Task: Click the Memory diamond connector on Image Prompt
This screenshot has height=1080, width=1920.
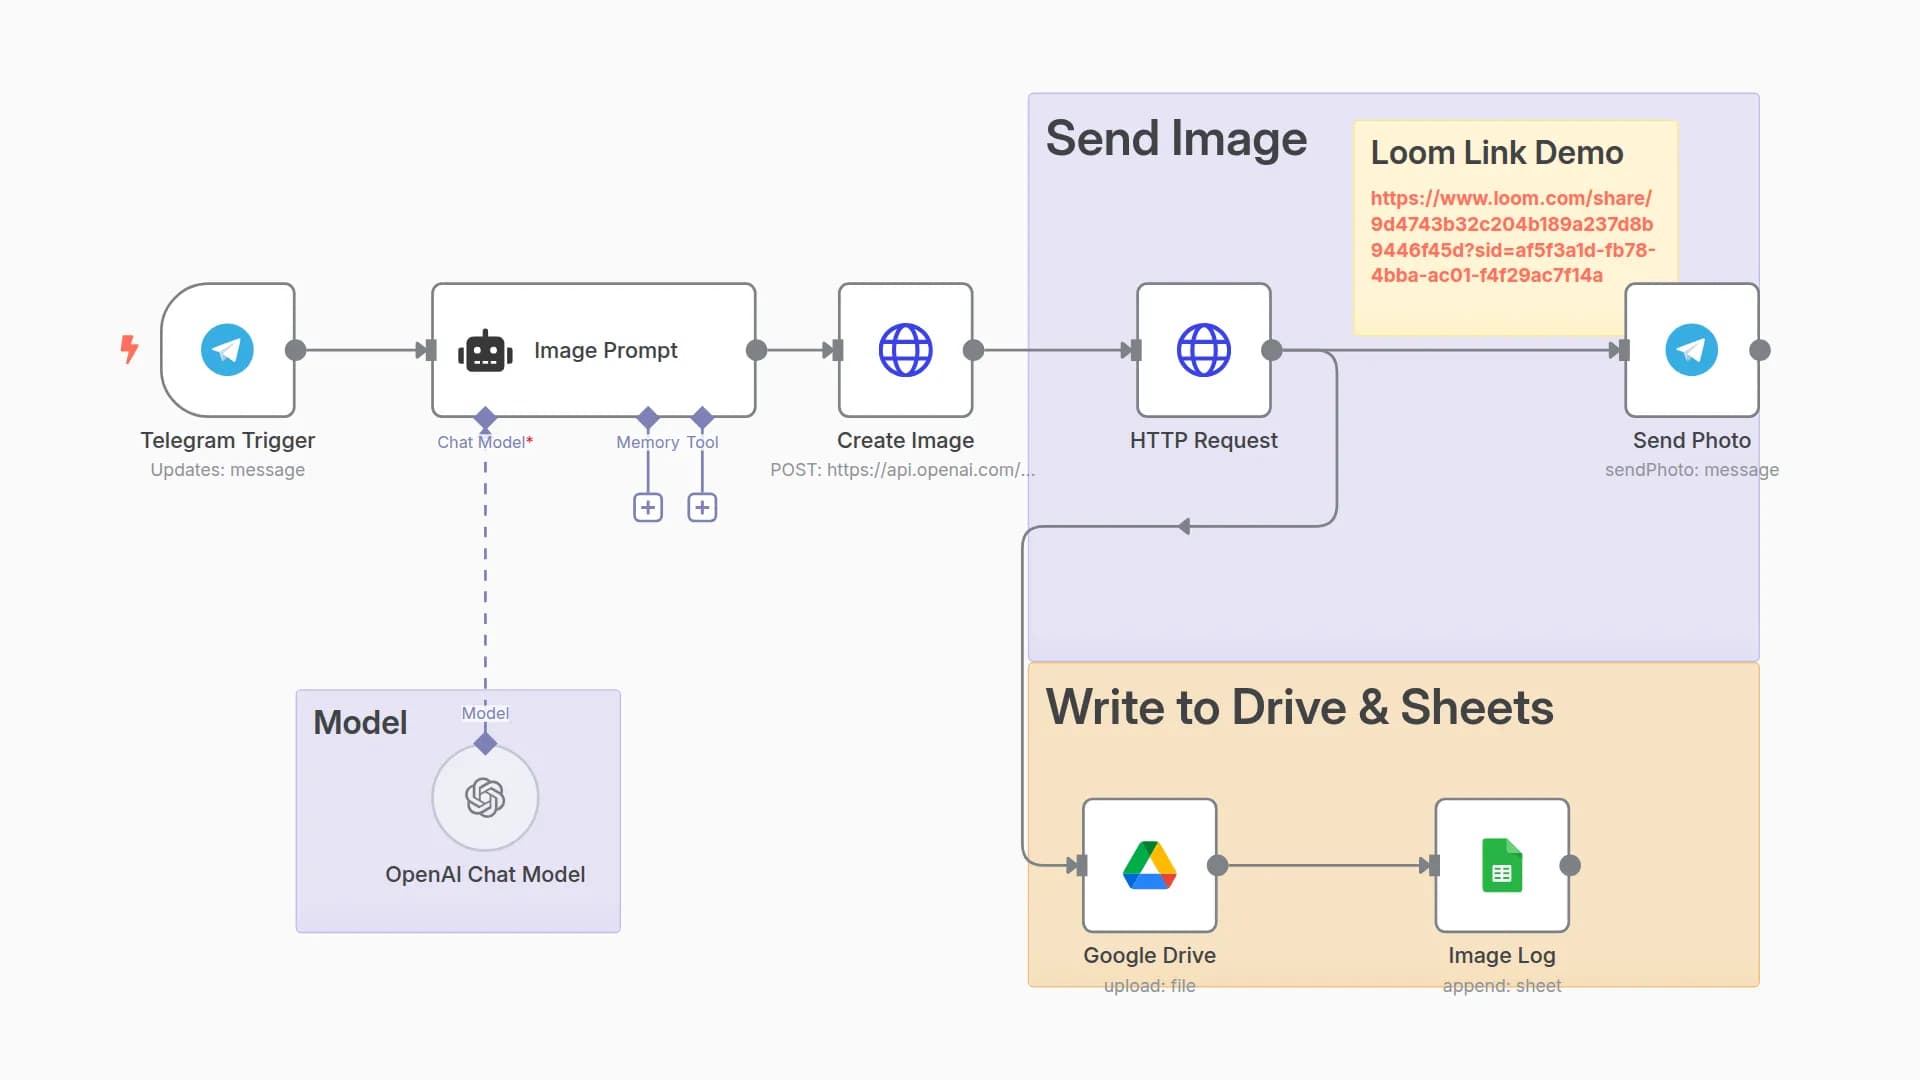Action: click(x=648, y=418)
